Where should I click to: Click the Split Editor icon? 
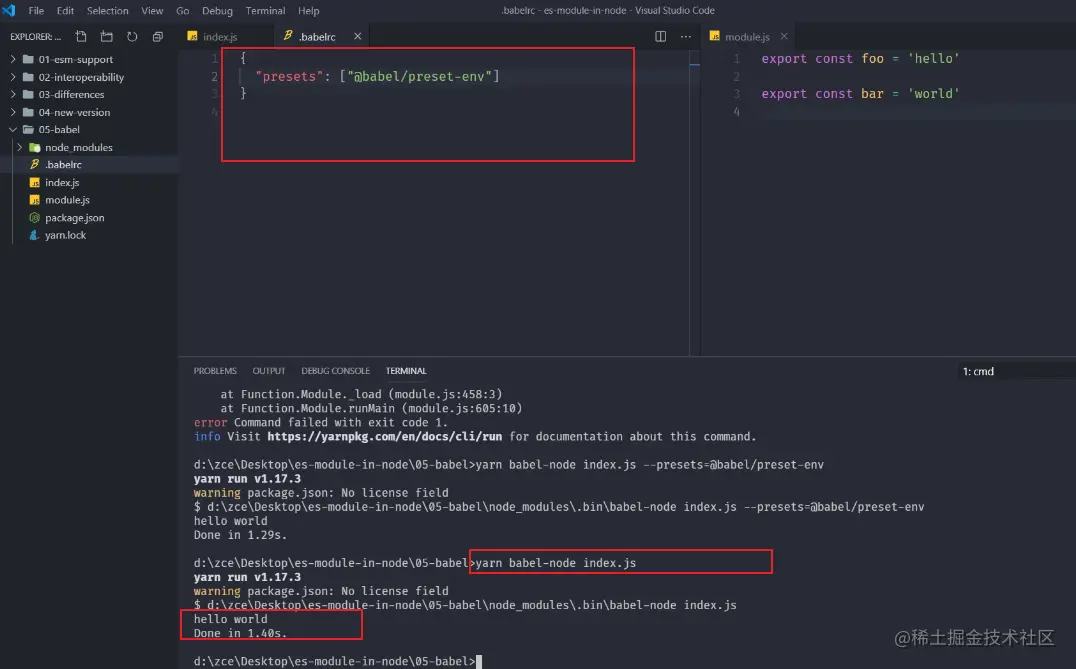point(660,36)
